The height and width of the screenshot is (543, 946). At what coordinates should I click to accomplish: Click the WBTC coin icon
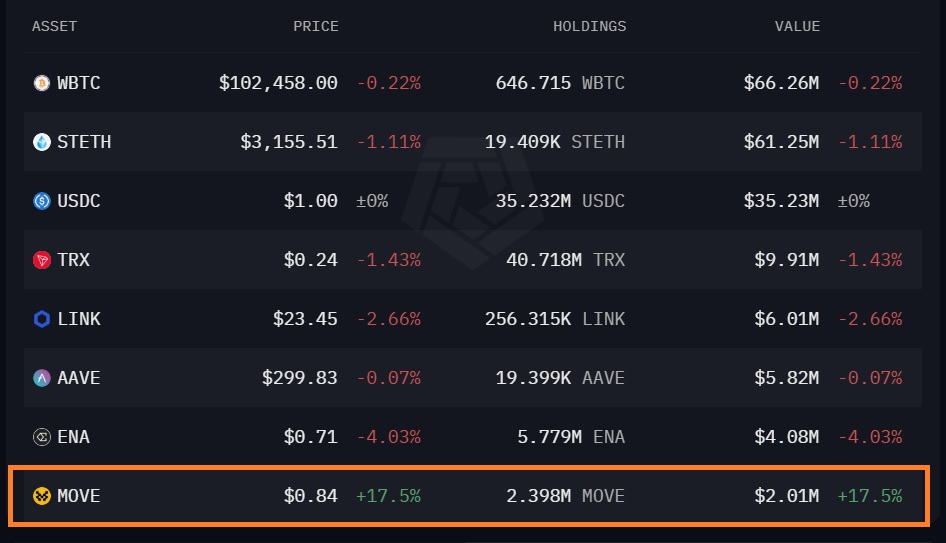(x=42, y=83)
